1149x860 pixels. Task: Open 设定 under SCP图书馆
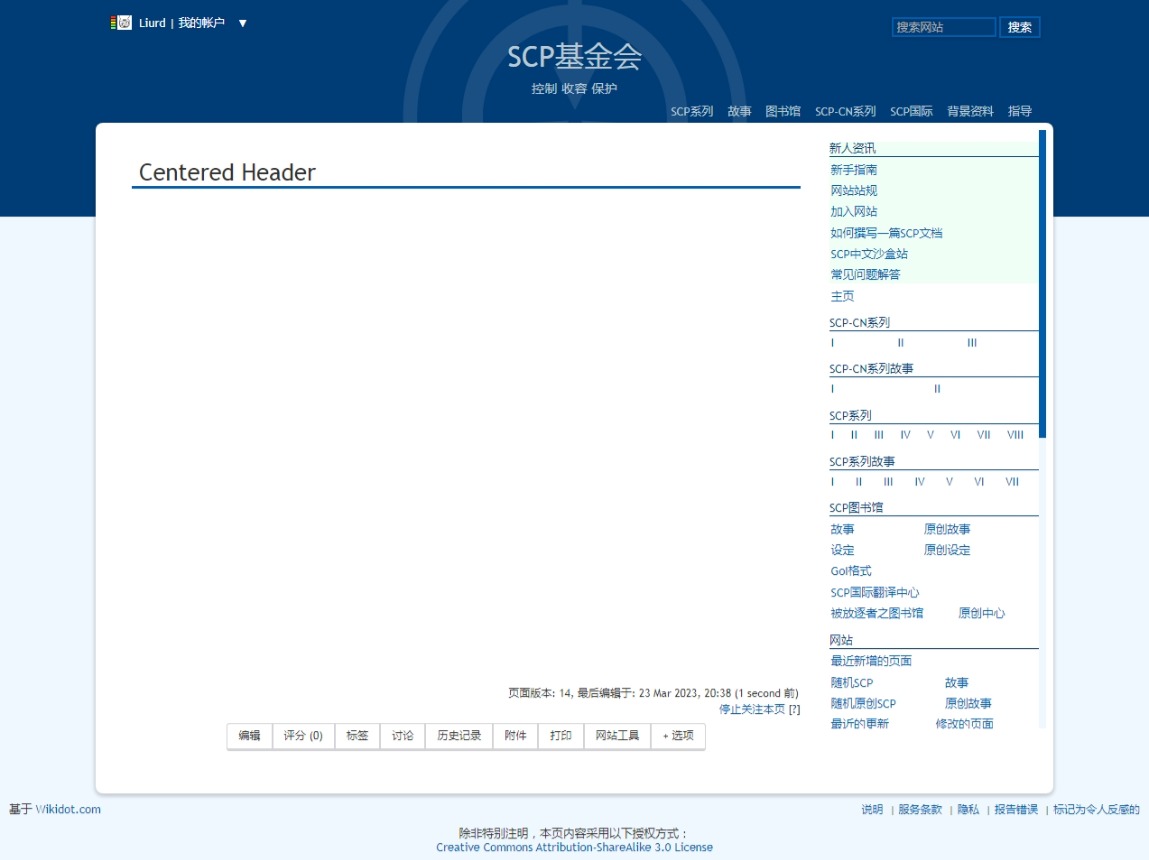pyautogui.click(x=842, y=550)
